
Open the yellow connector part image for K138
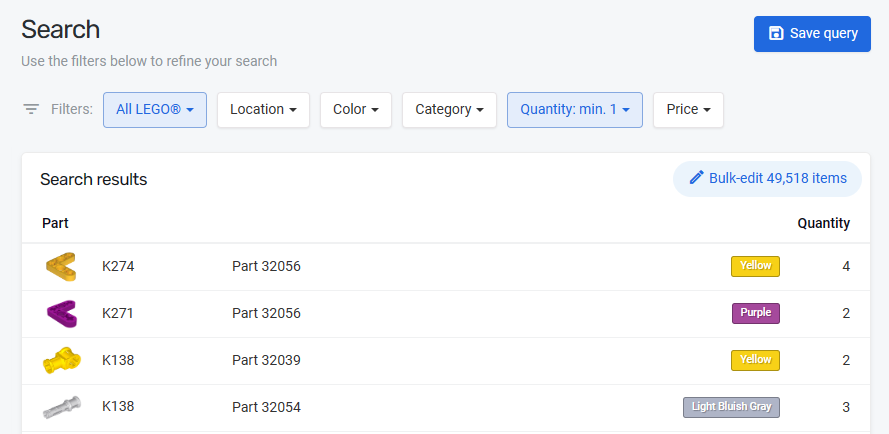60,360
